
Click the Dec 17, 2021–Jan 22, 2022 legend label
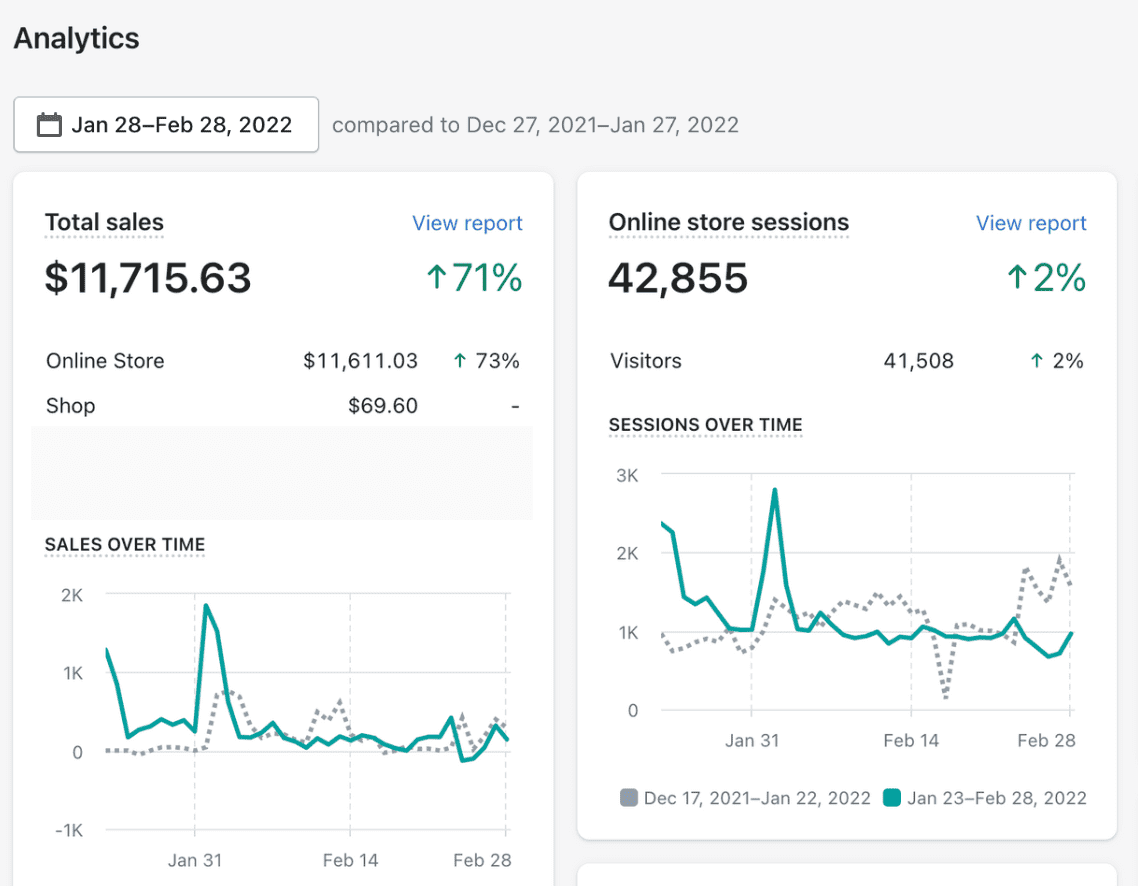pyautogui.click(x=757, y=798)
